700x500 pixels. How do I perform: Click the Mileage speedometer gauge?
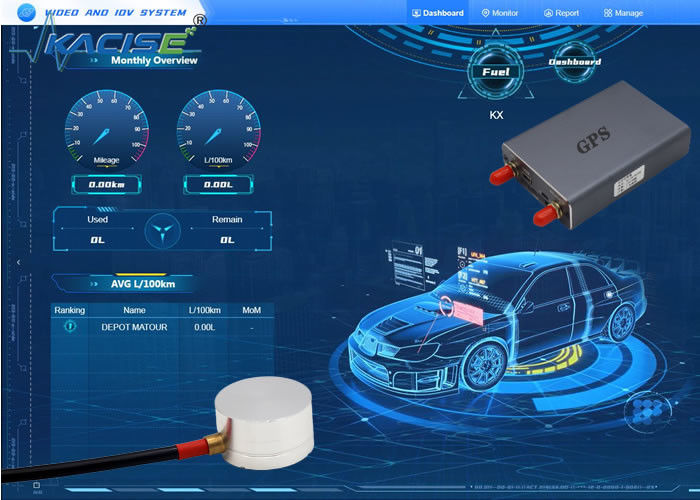(x=106, y=136)
